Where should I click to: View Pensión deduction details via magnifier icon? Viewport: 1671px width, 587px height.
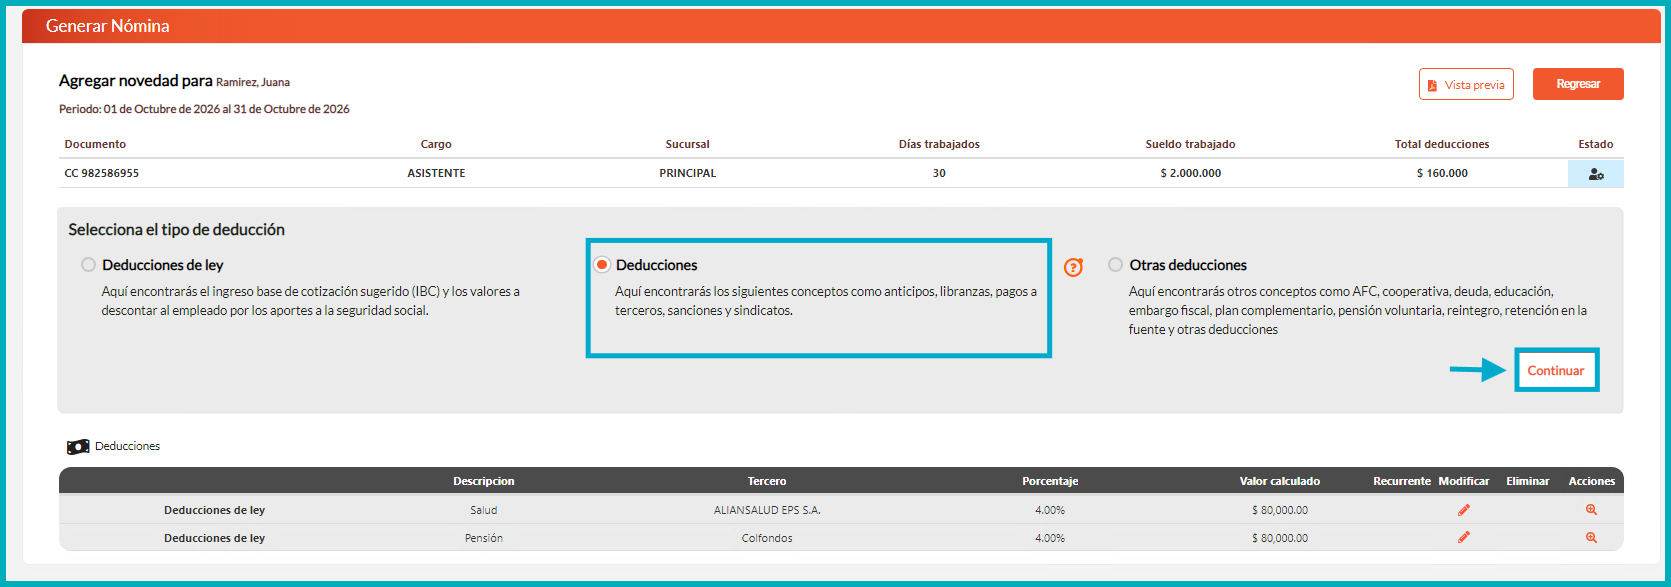[1591, 537]
